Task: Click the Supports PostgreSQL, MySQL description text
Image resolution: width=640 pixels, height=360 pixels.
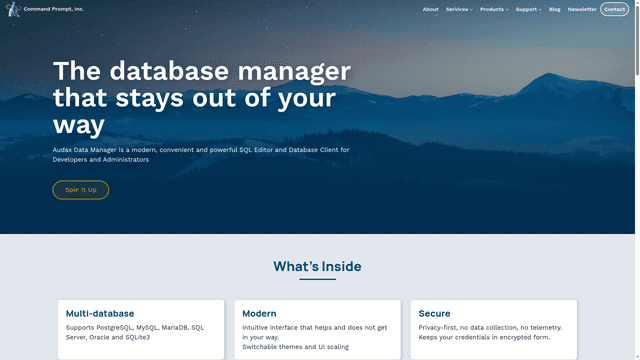Action: click(135, 332)
